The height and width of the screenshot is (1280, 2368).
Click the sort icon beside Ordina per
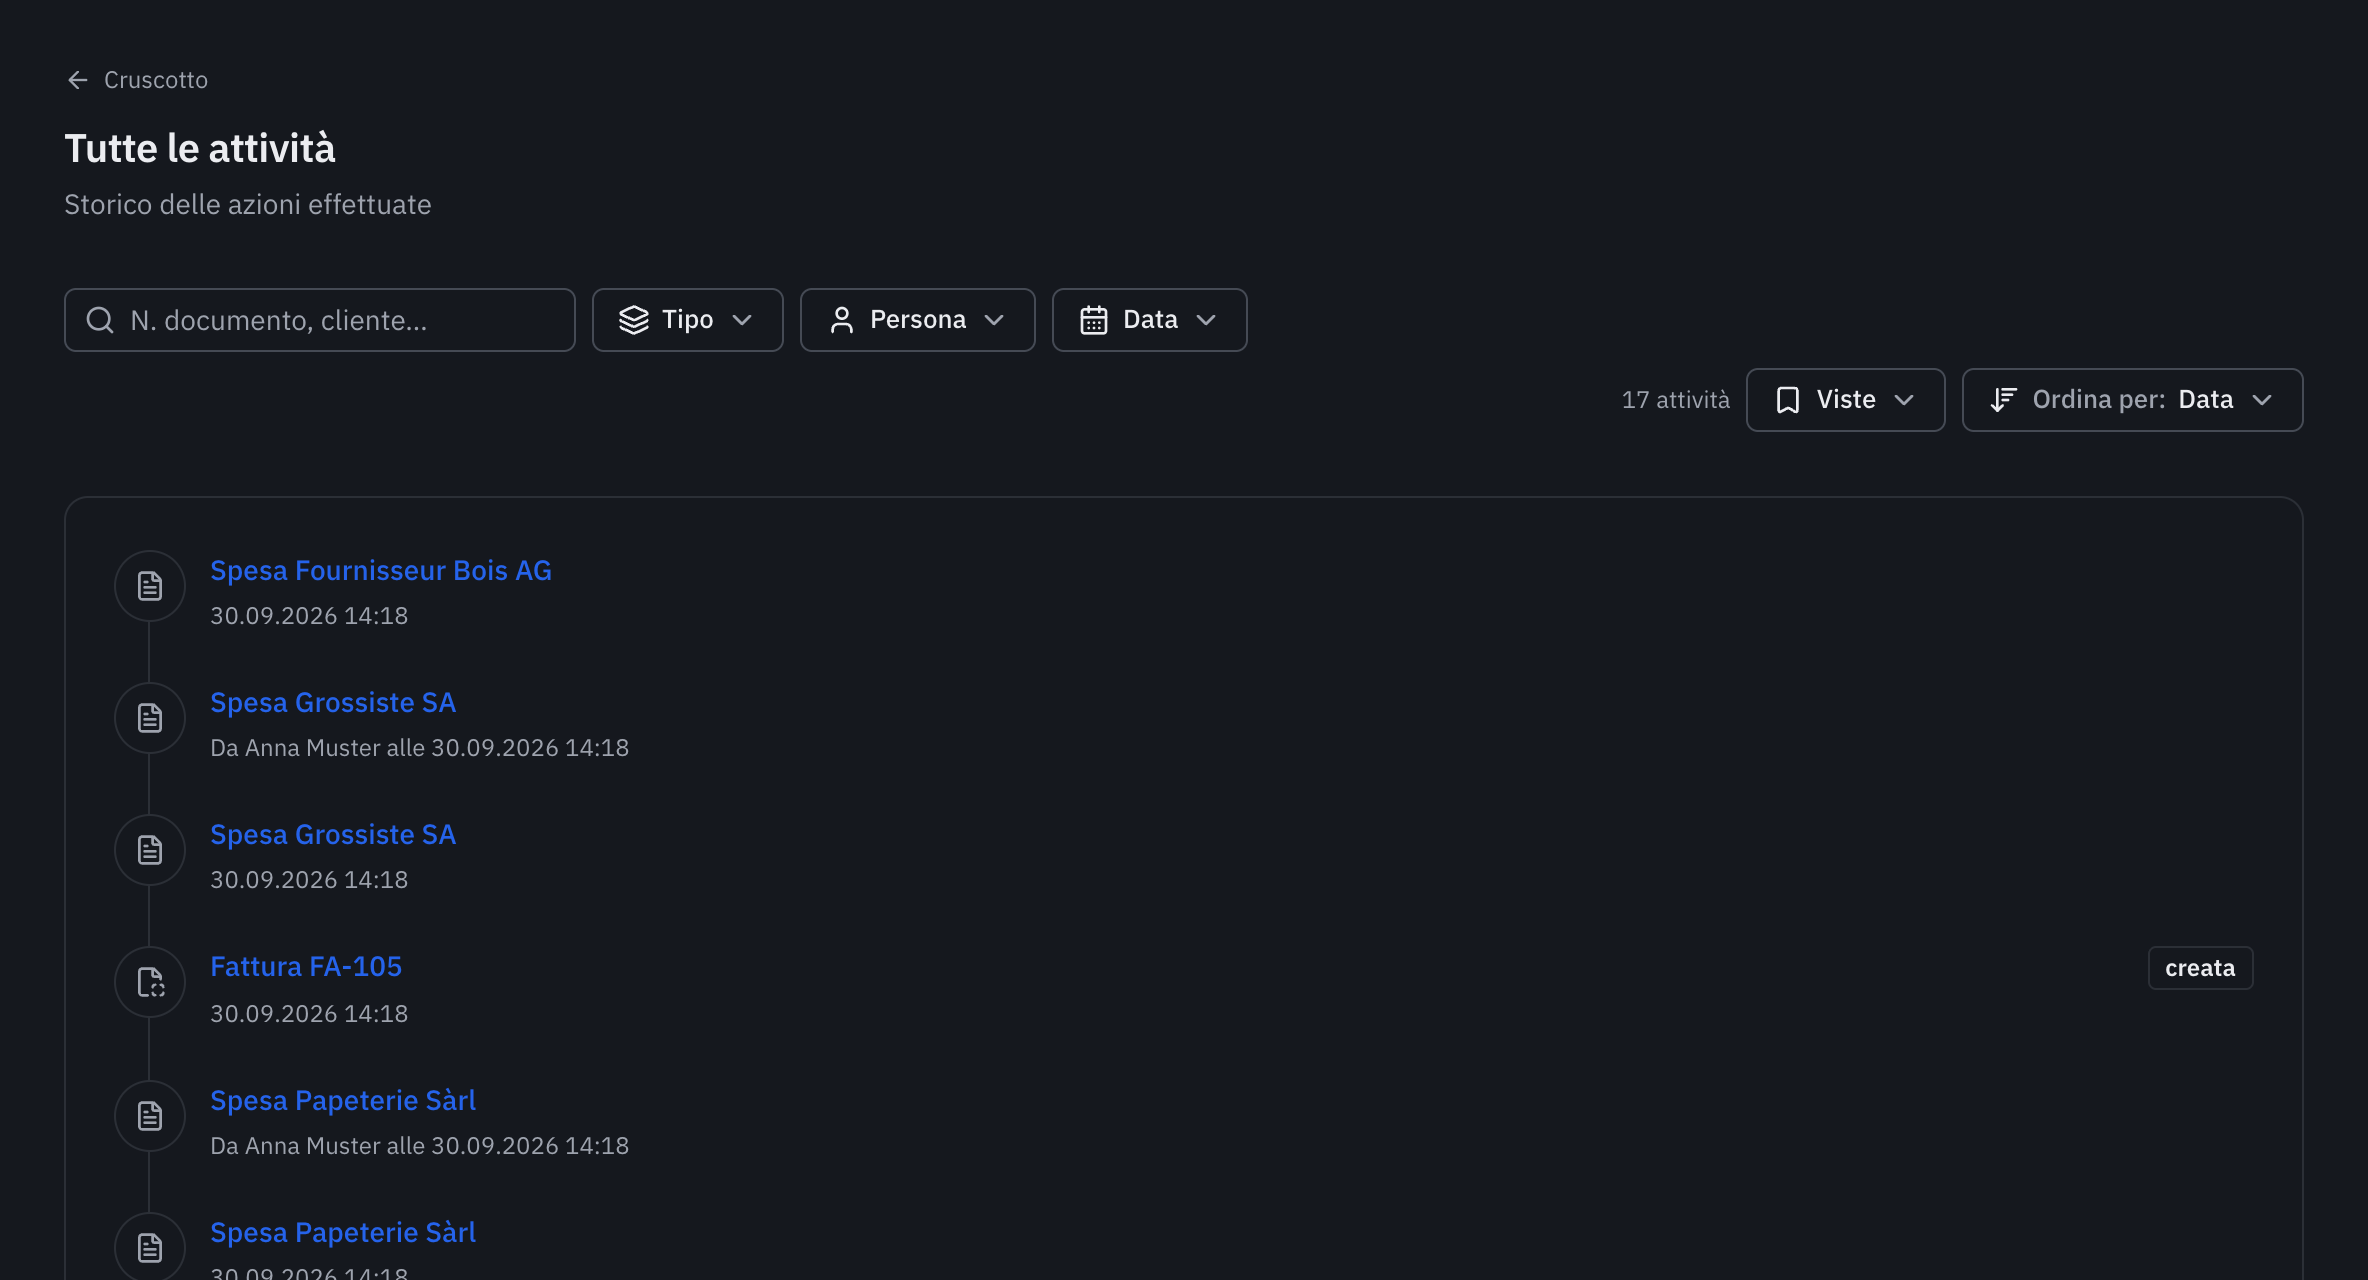click(x=2003, y=400)
